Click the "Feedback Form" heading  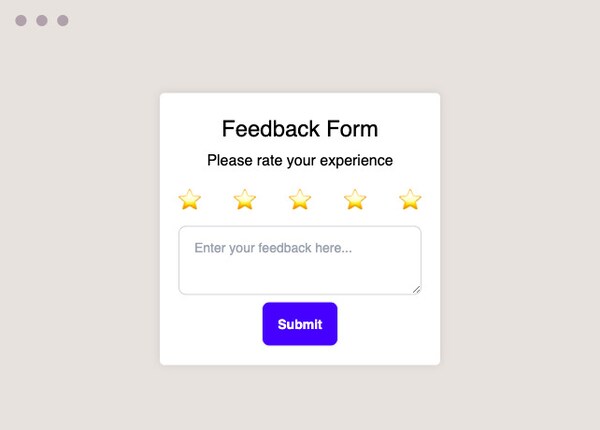pos(300,129)
